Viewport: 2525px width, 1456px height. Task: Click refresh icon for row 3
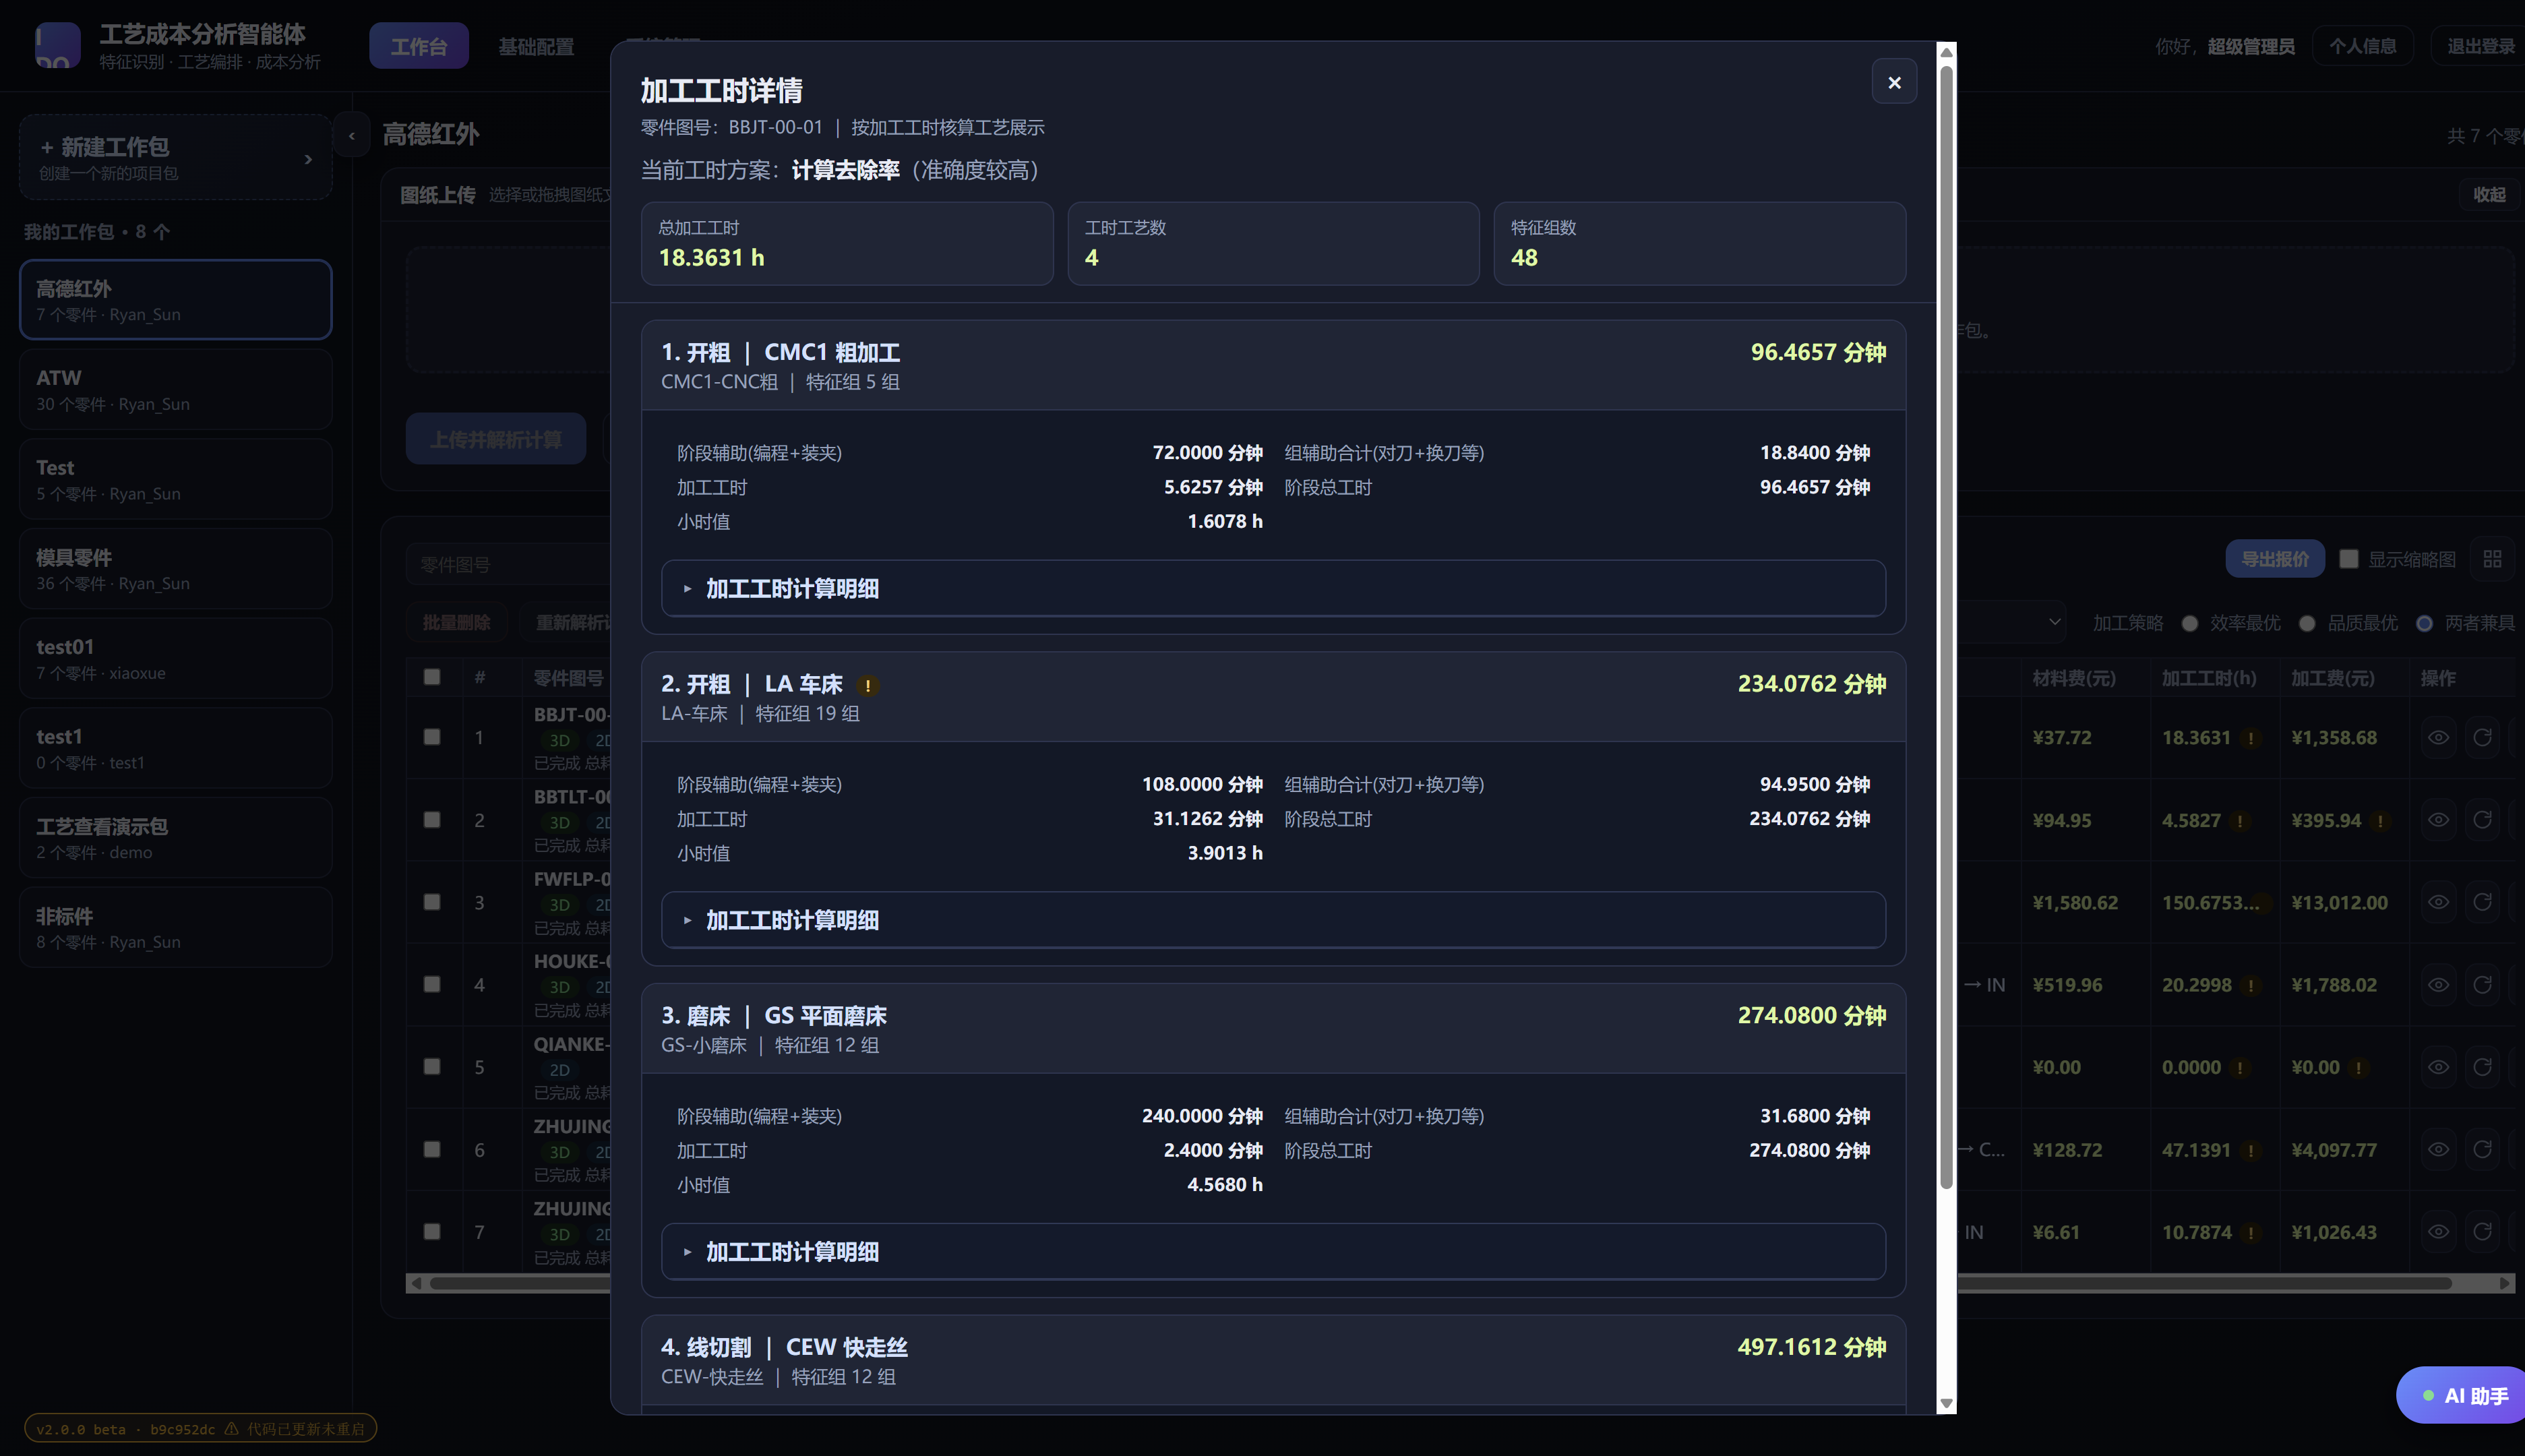(2482, 902)
